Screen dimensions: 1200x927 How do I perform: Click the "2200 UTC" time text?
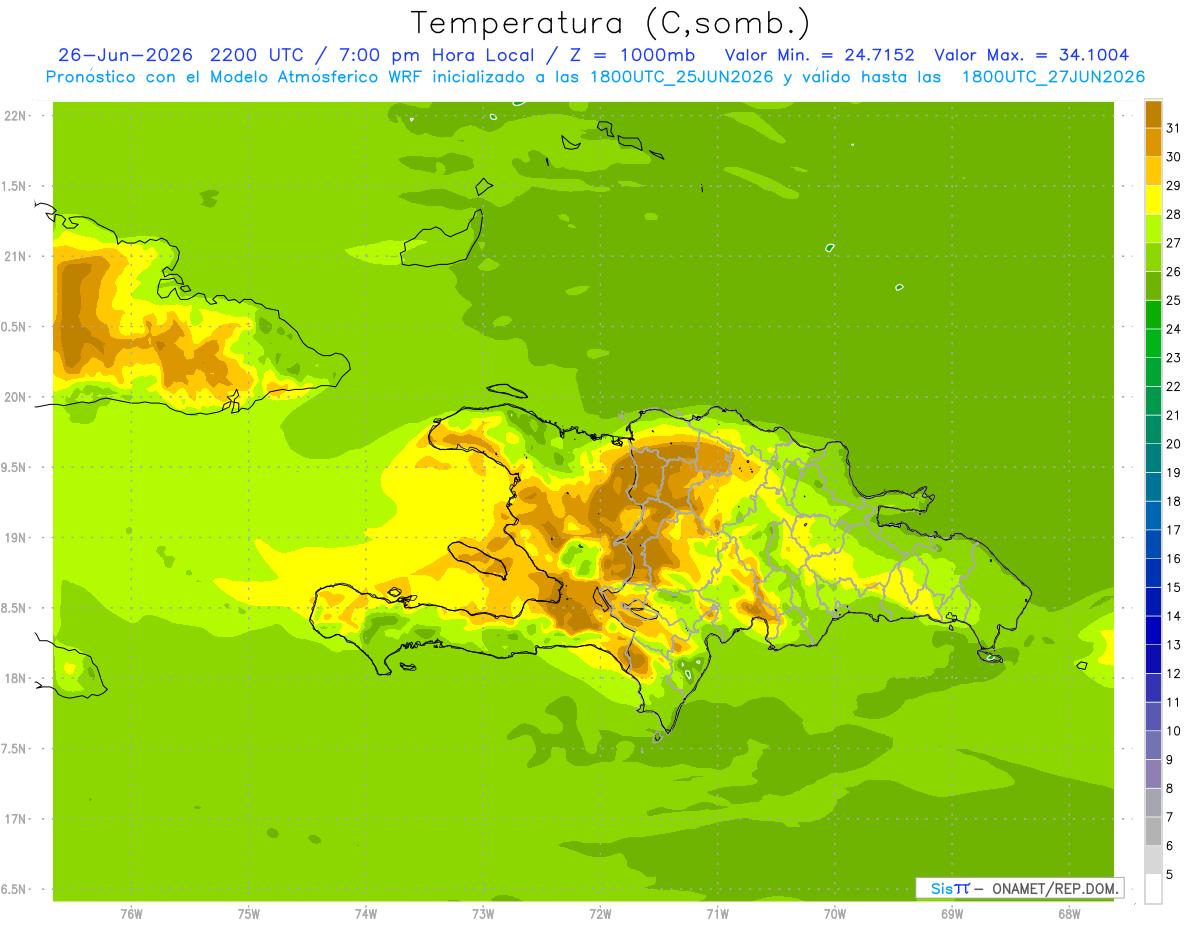(x=258, y=55)
